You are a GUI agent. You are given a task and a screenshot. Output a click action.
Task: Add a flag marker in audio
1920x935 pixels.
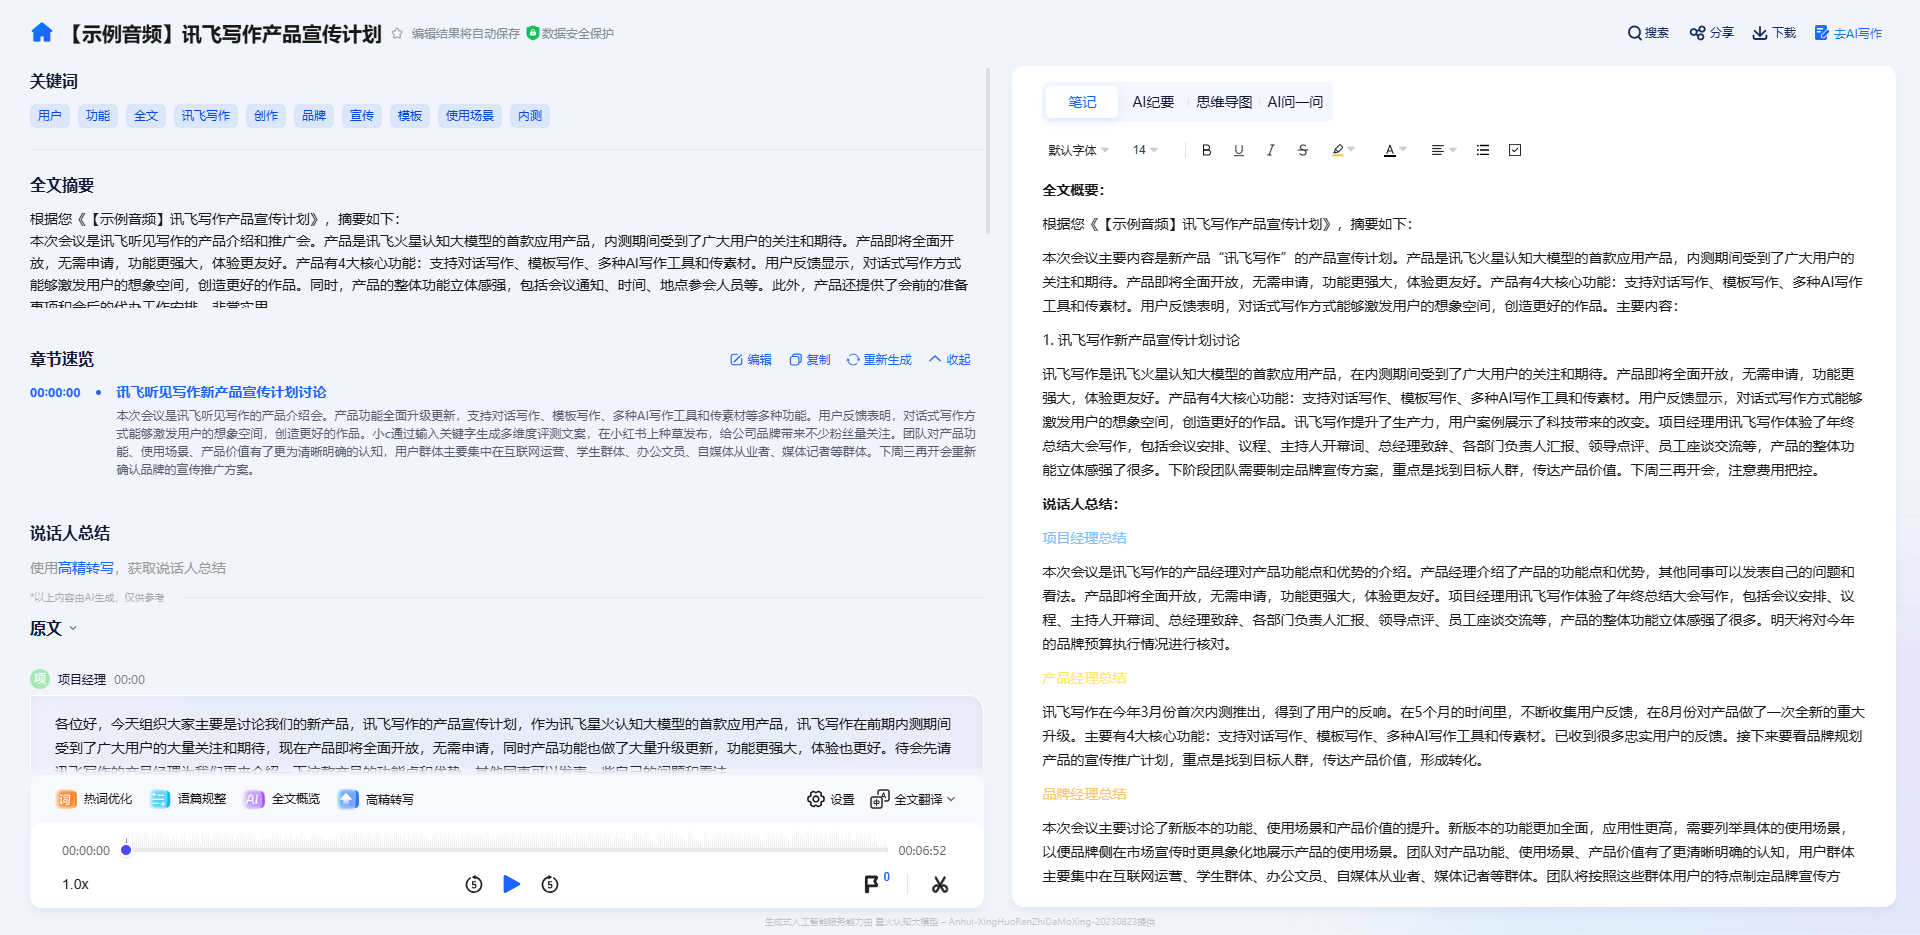coord(872,884)
